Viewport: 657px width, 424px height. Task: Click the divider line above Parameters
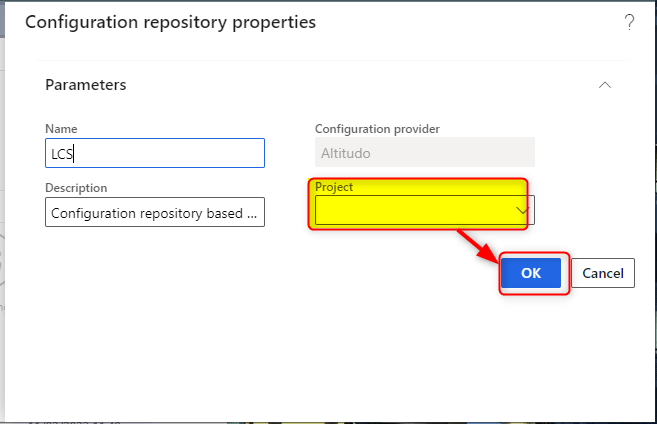(330, 61)
